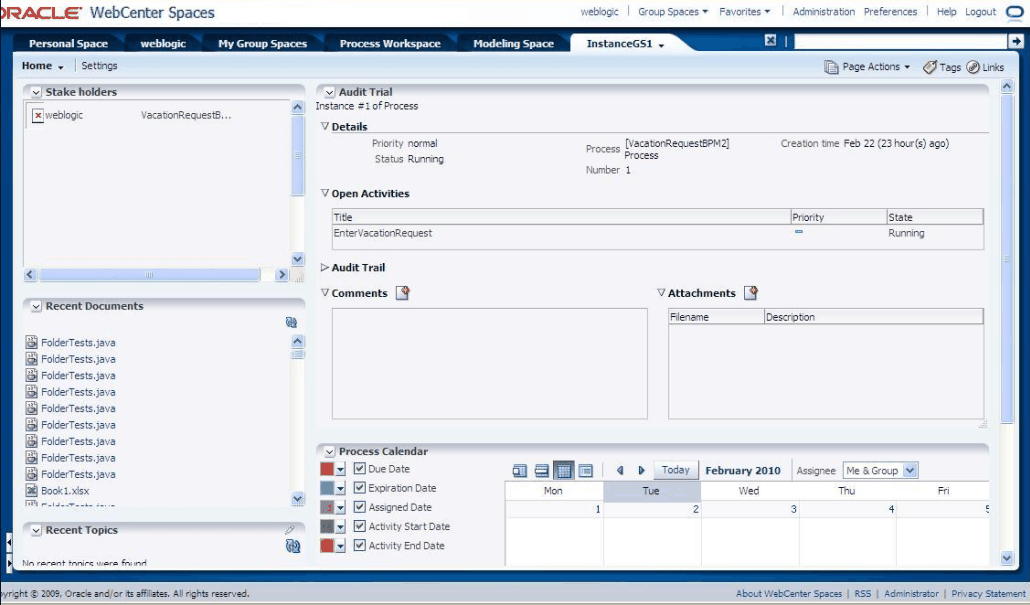The image size is (1030, 605).
Task: Switch to the weblogic tab
Action: coord(163,43)
